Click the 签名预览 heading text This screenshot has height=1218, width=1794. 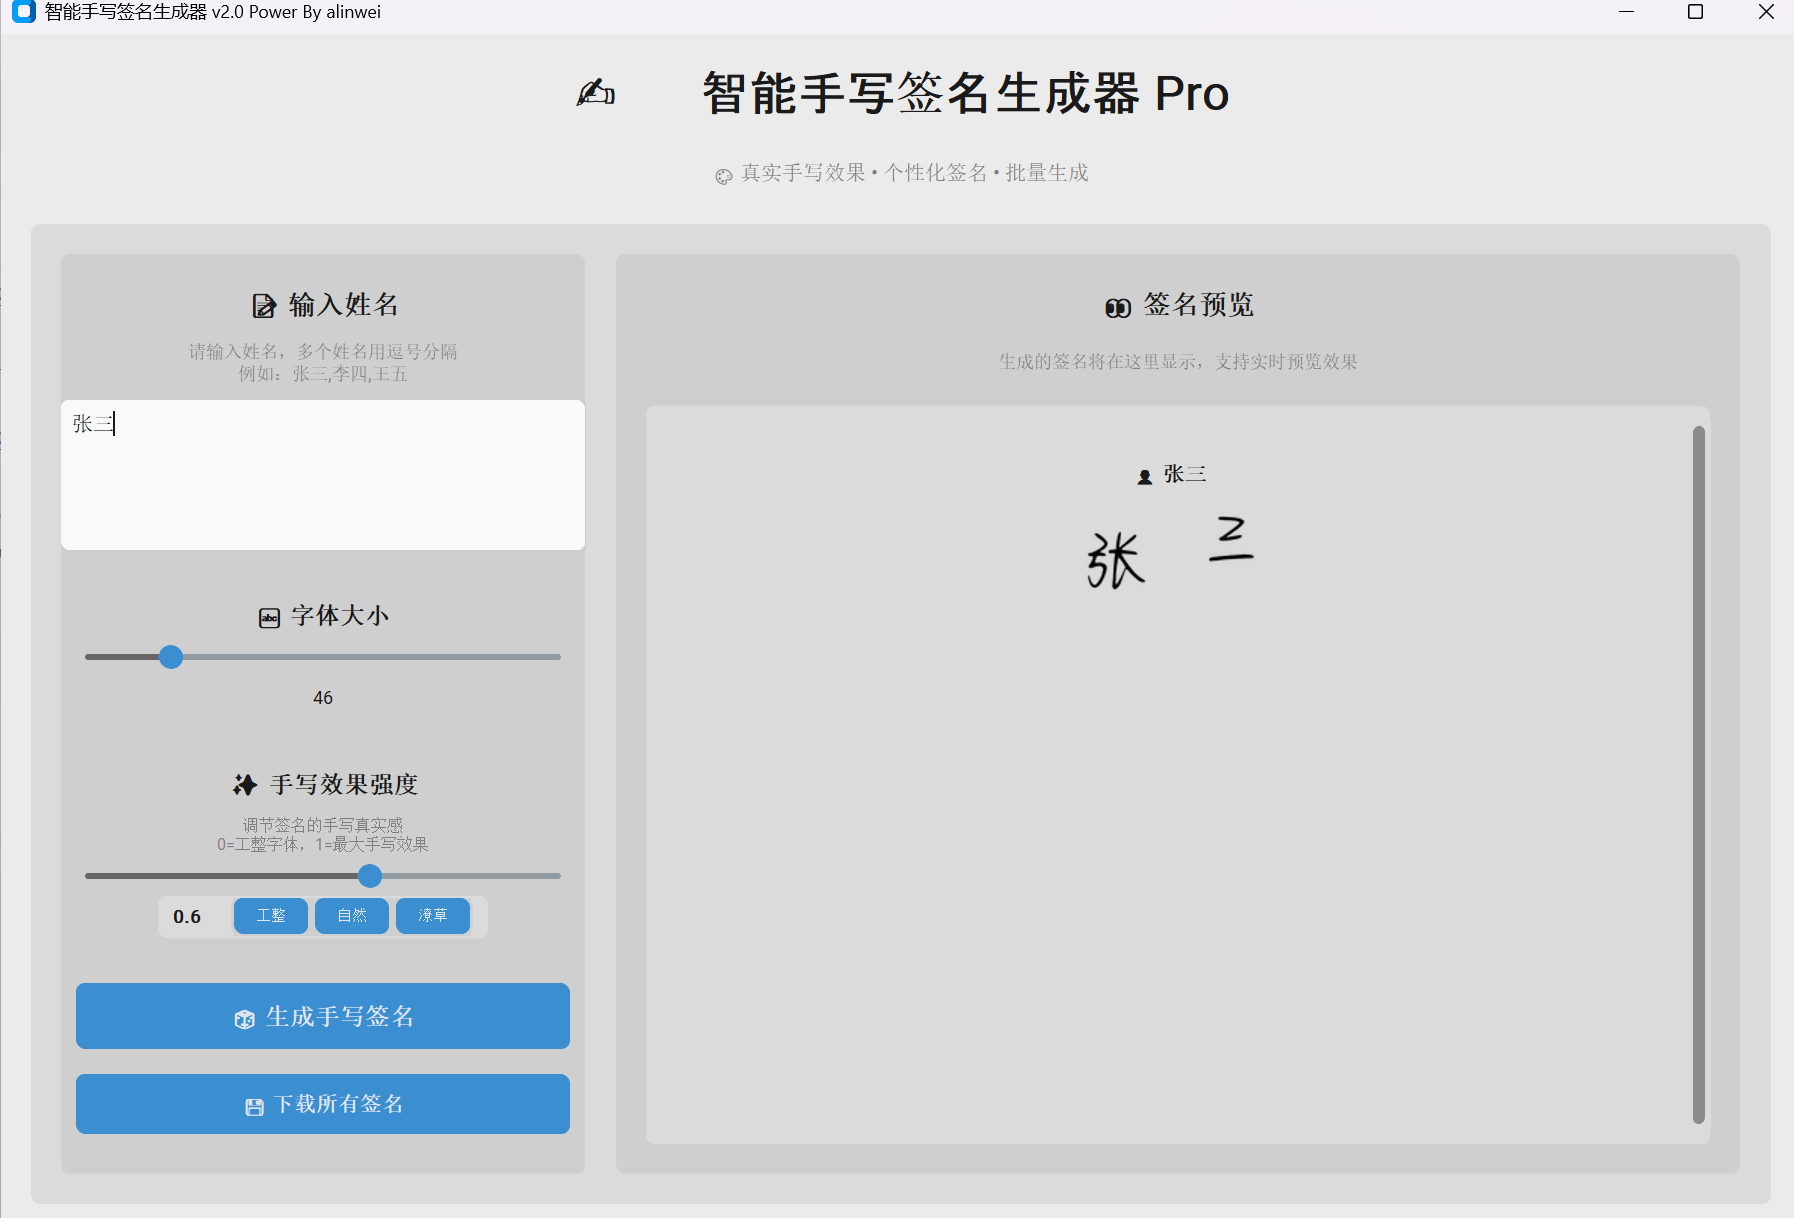[1198, 305]
